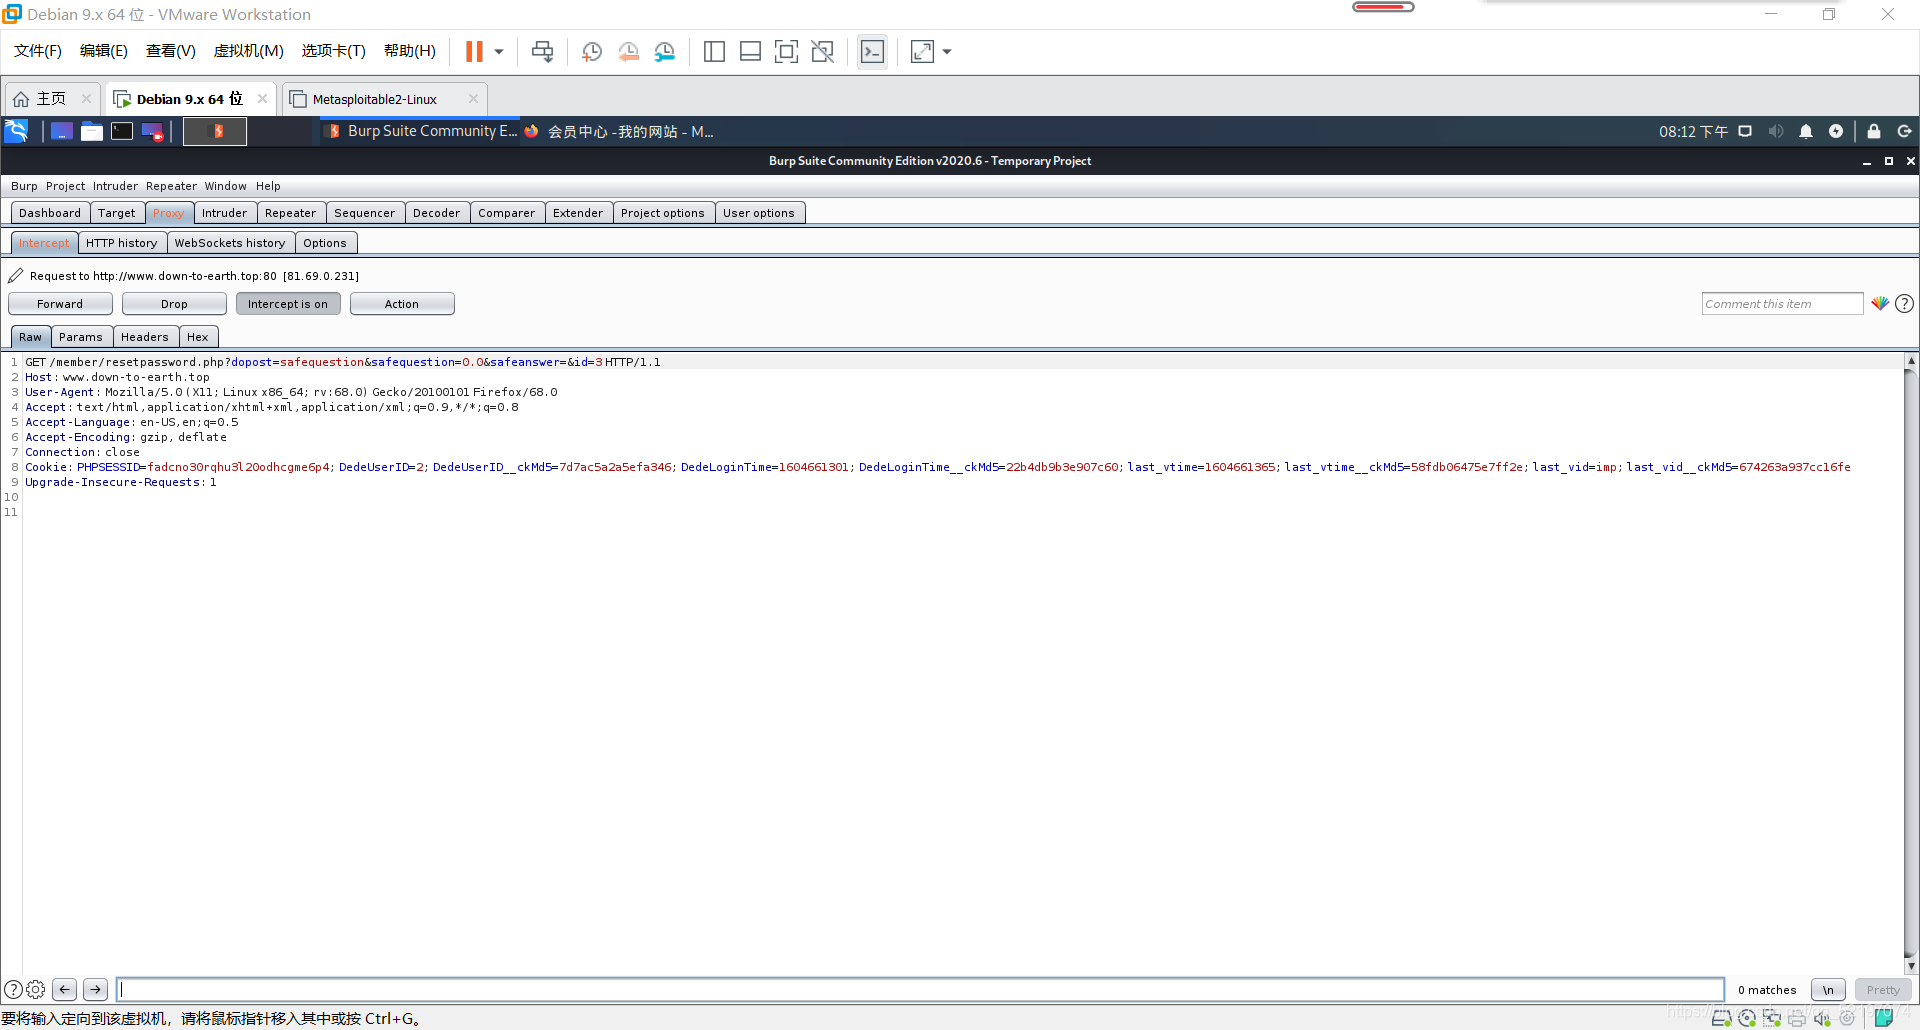Switch to the Target tab
The image size is (1920, 1030).
[117, 213]
